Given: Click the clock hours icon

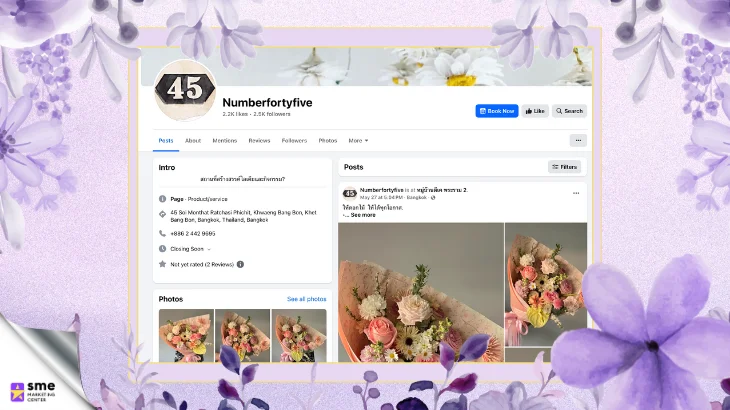Looking at the screenshot, I should 162,249.
